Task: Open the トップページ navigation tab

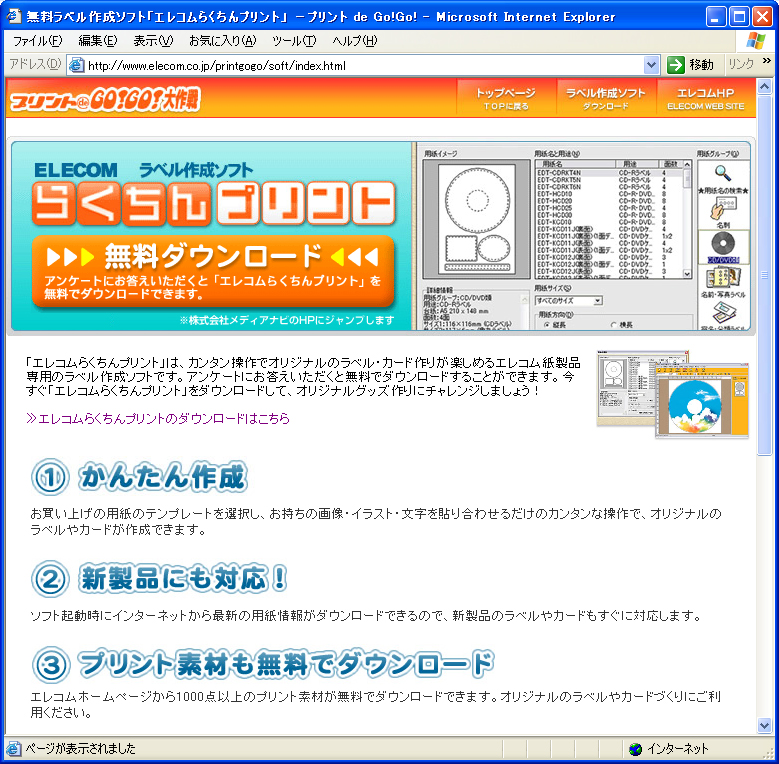Action: [506, 98]
